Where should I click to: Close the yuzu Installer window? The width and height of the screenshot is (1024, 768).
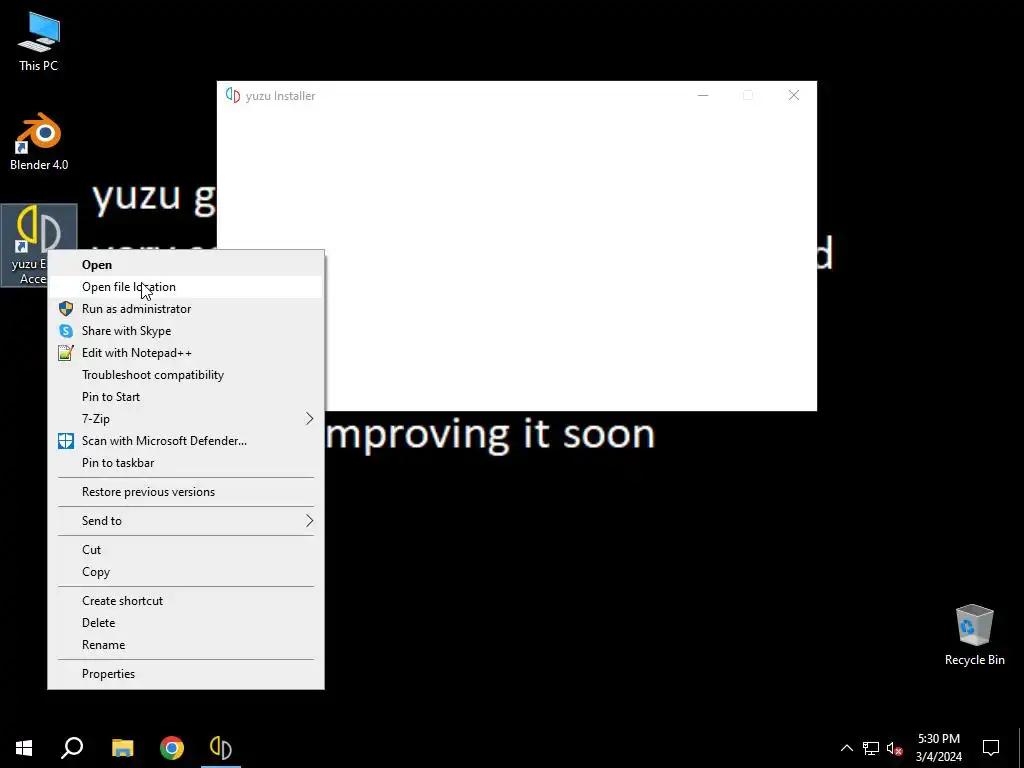tap(793, 95)
